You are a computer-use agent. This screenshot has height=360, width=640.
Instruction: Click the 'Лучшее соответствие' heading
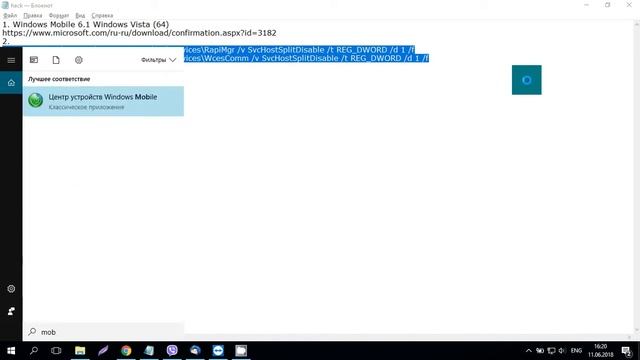click(x=59, y=79)
